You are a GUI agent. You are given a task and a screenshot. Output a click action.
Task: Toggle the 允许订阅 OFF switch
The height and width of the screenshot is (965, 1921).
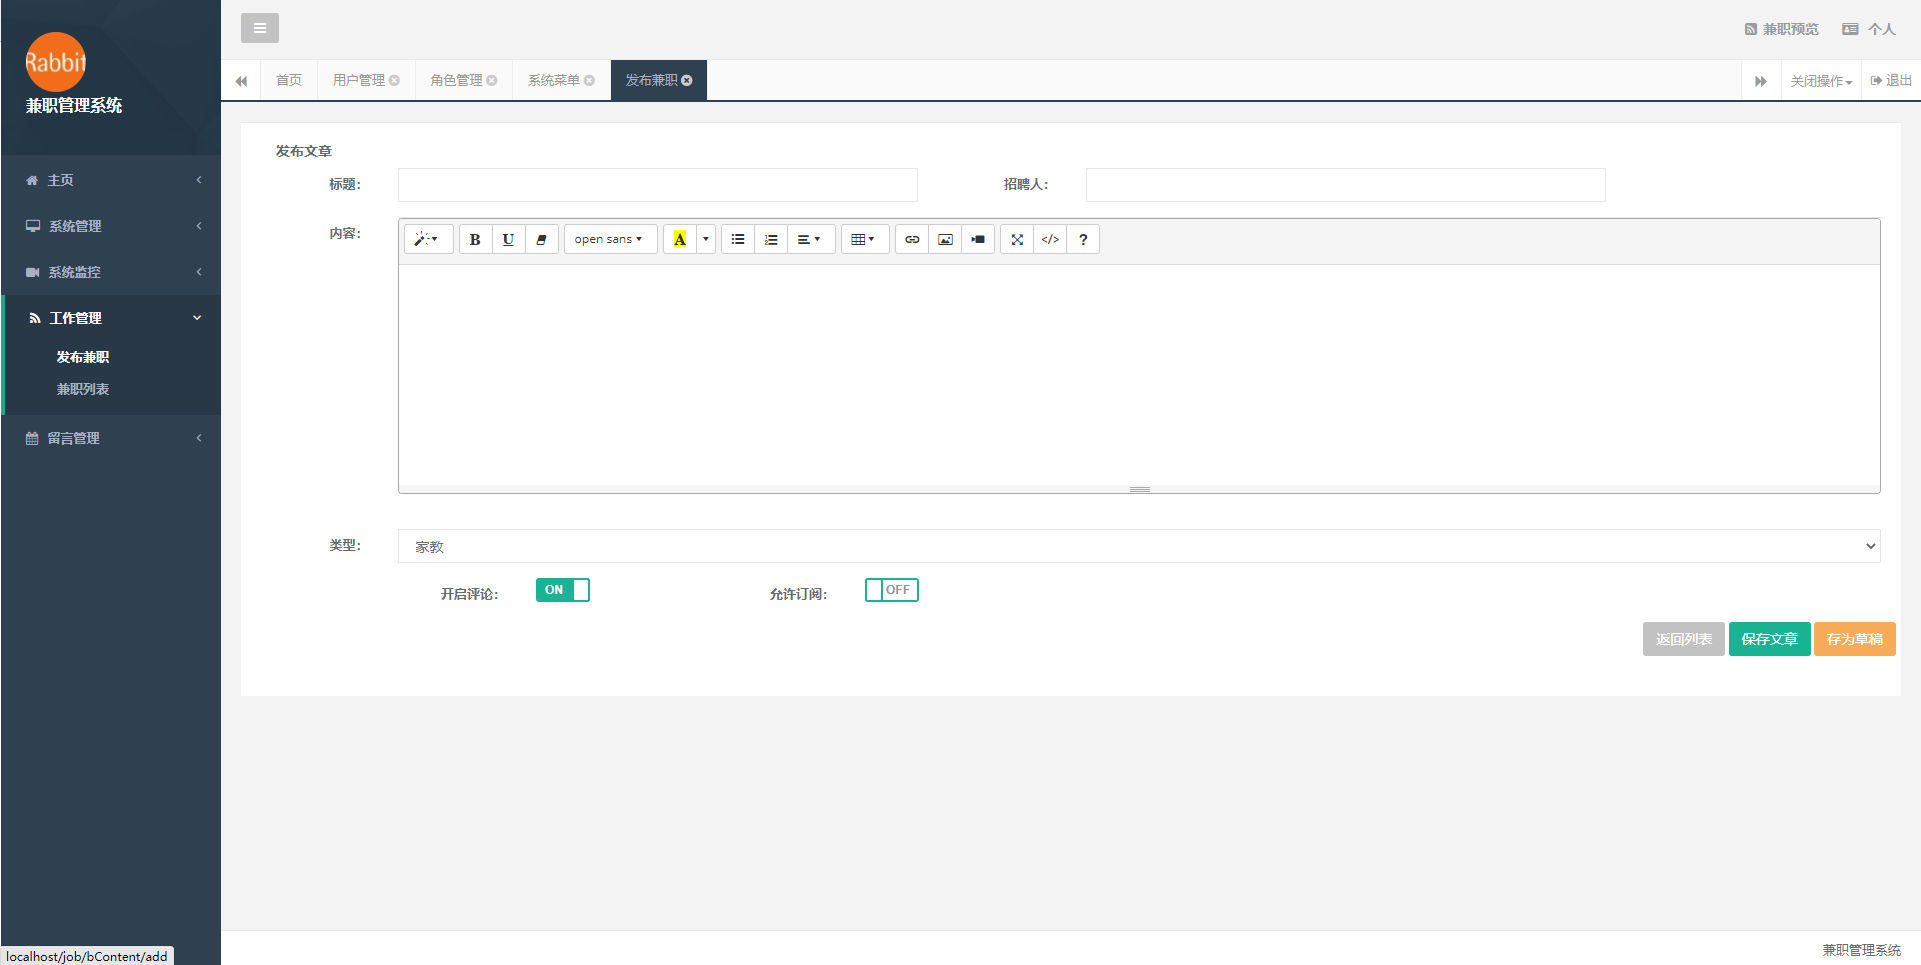click(x=892, y=590)
